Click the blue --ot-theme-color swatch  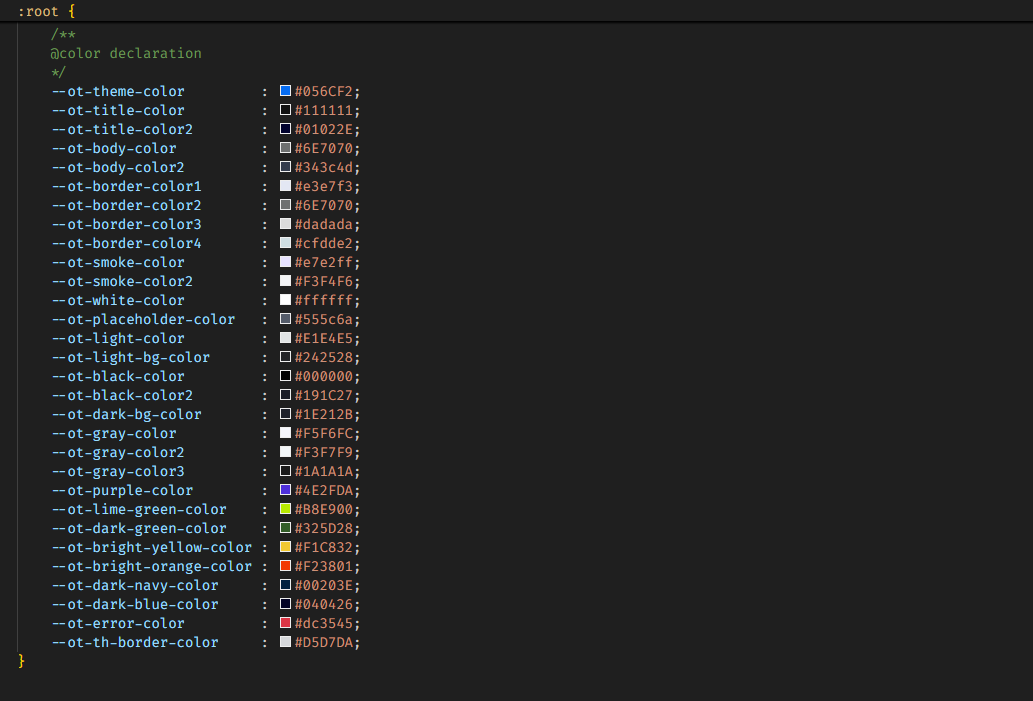click(285, 91)
